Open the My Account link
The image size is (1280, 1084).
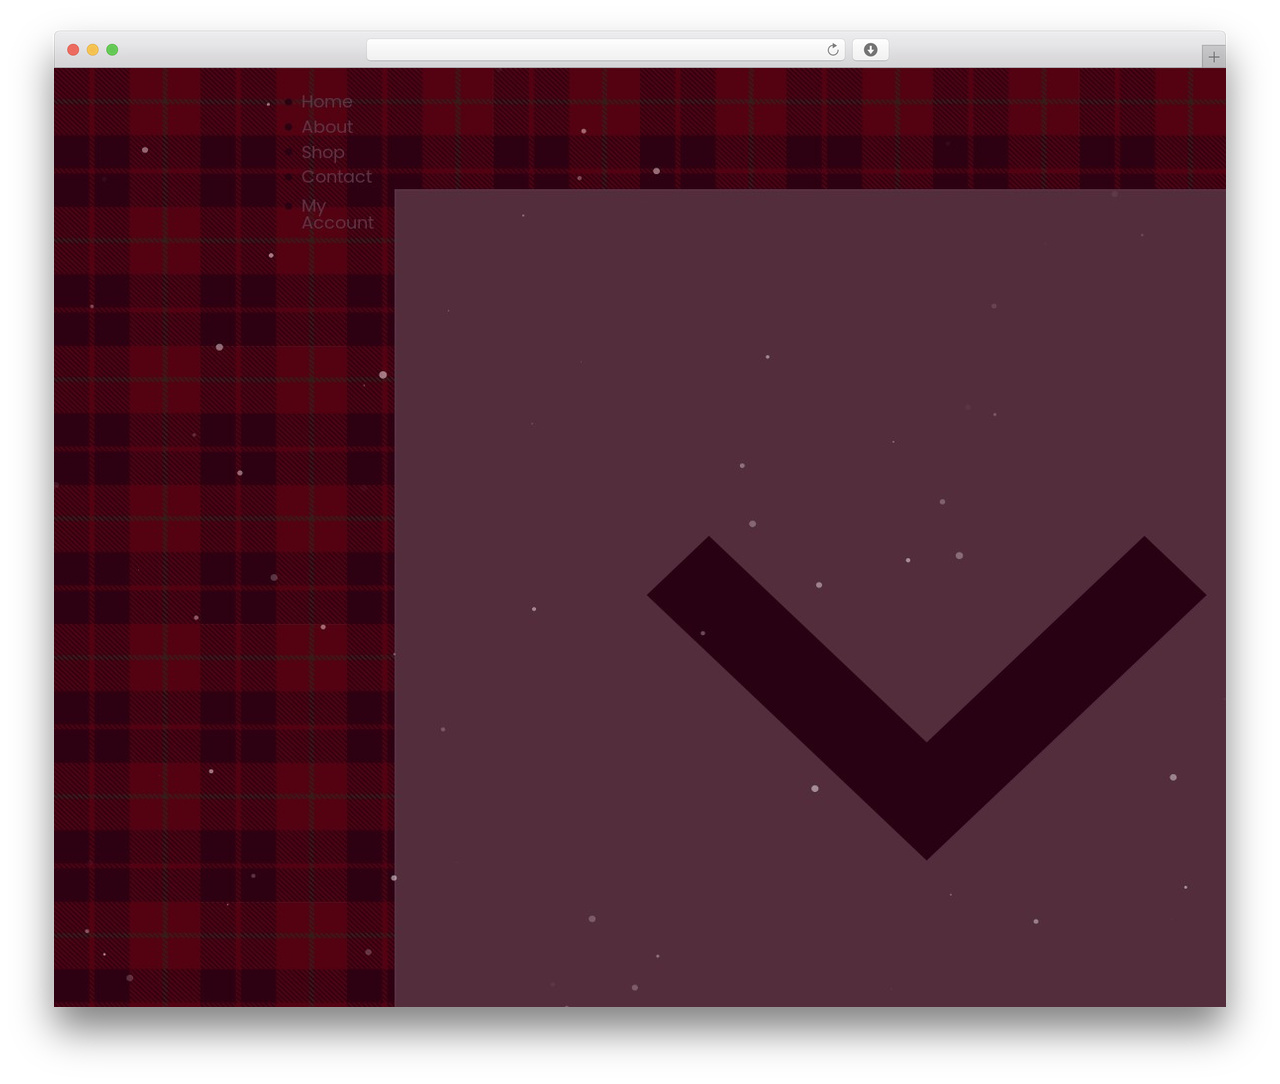[x=337, y=214]
